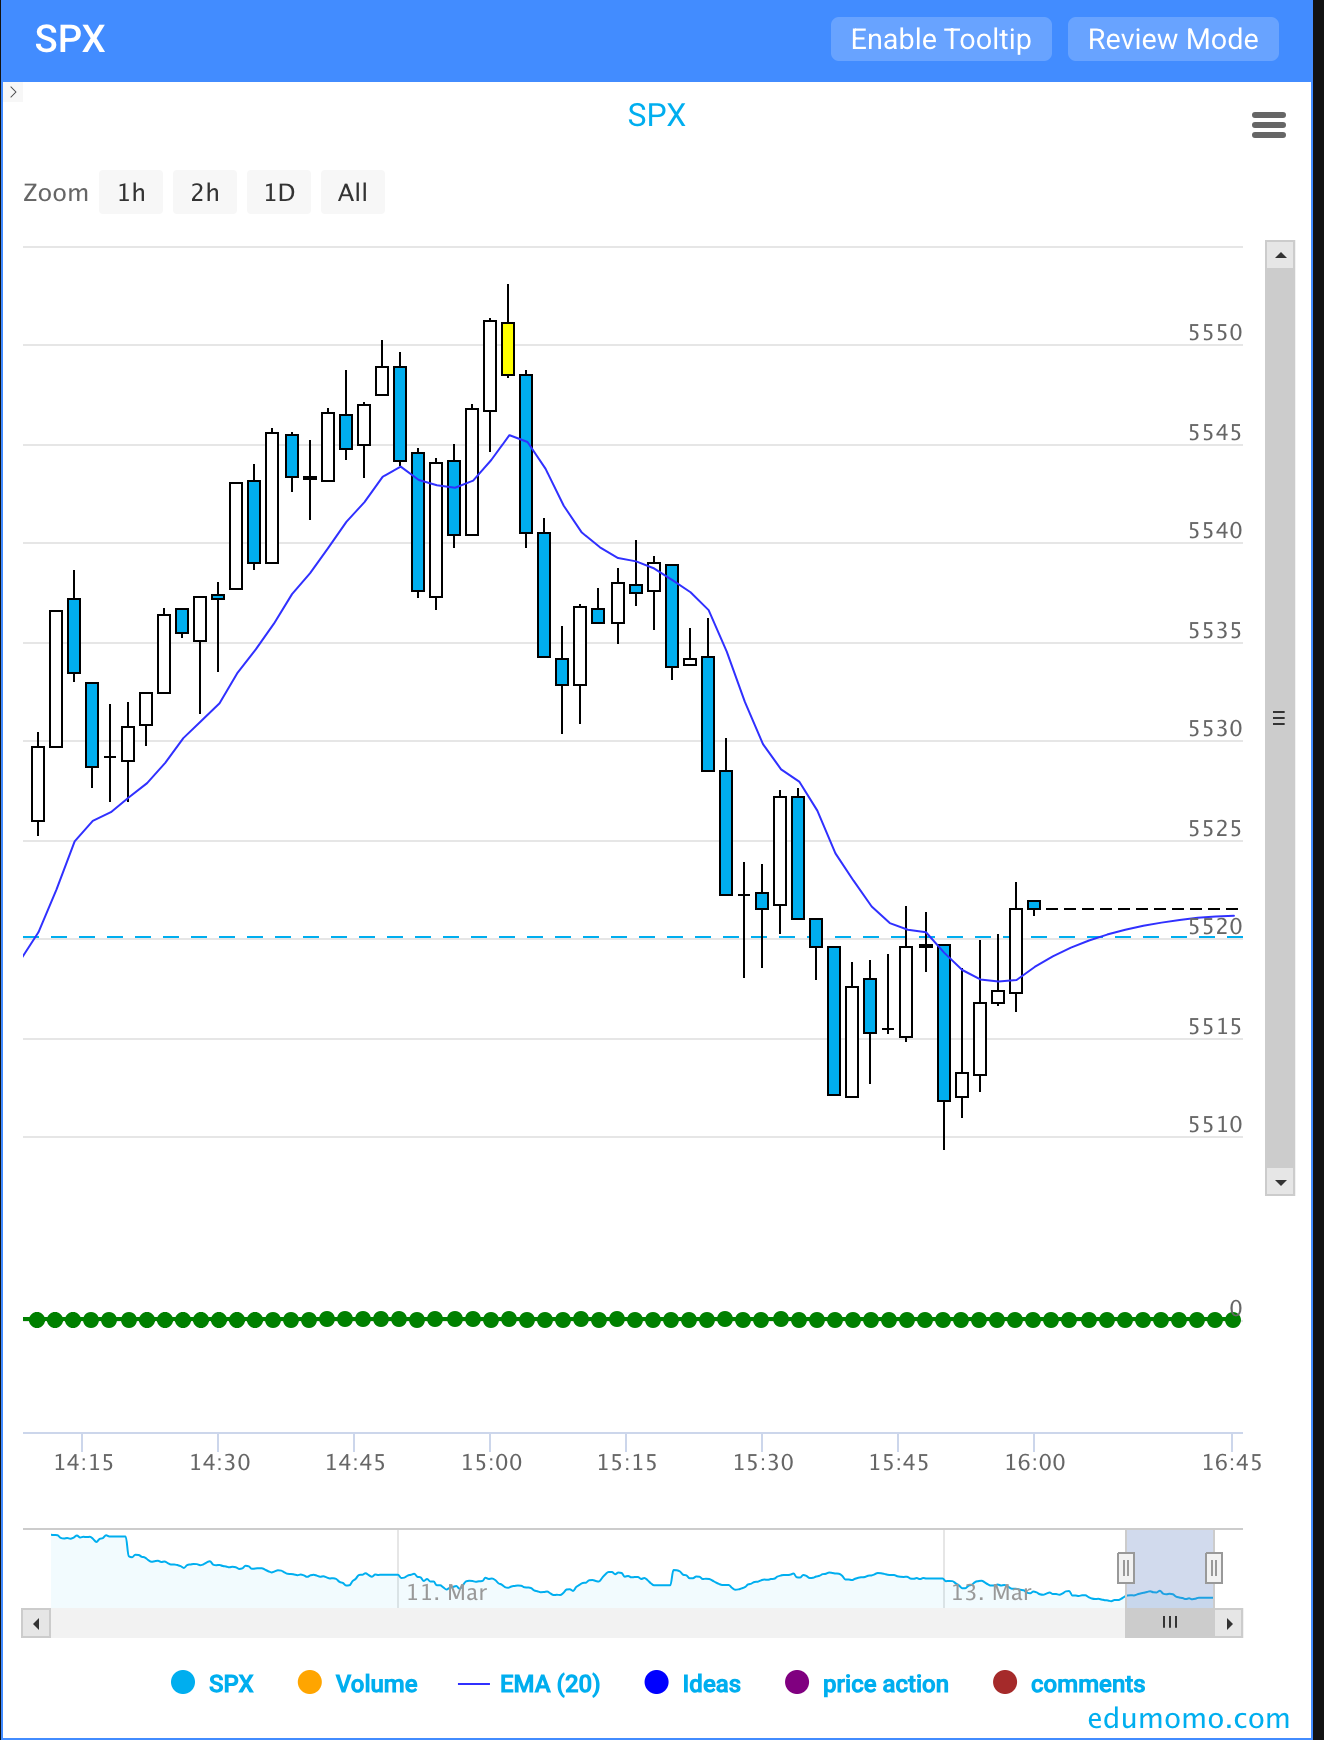
Task: Click the SPX chart title
Action: tap(657, 115)
